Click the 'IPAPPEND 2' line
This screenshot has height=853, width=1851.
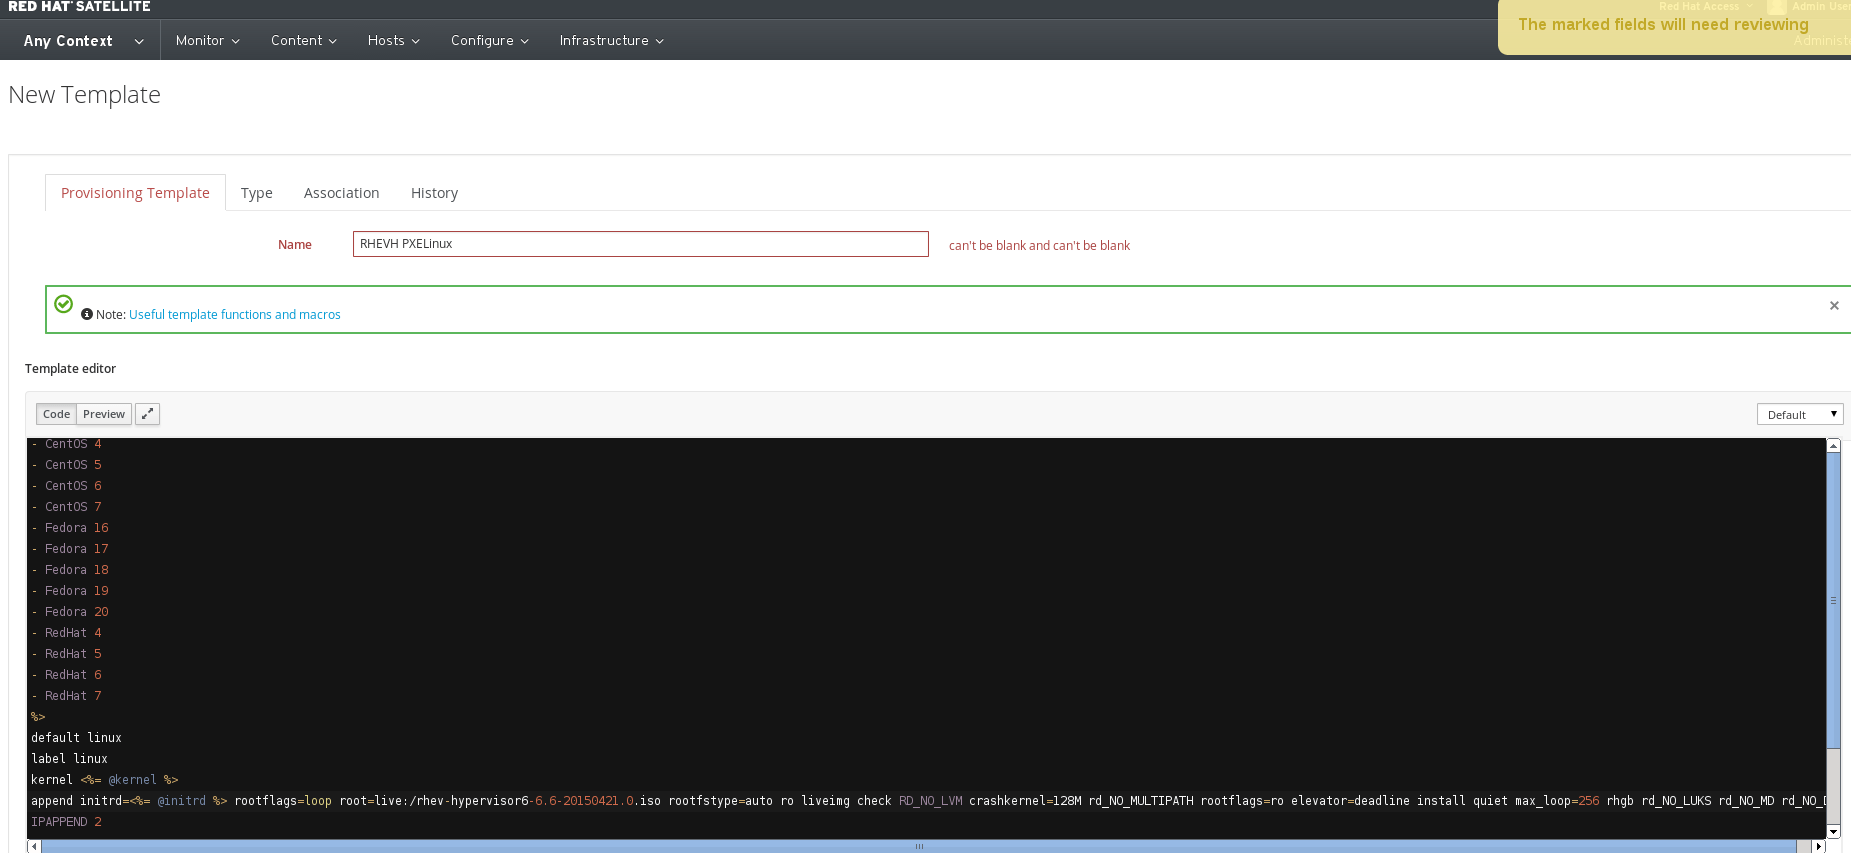click(x=66, y=822)
